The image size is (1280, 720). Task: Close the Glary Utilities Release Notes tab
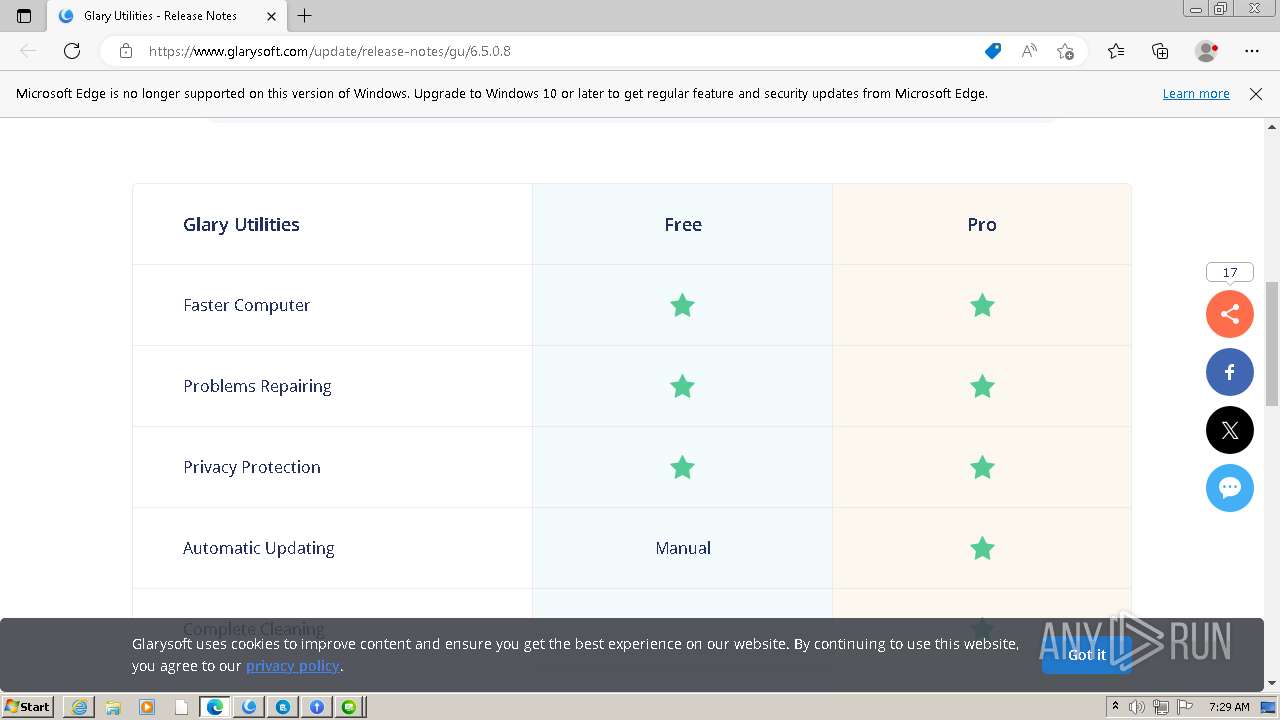click(x=272, y=16)
